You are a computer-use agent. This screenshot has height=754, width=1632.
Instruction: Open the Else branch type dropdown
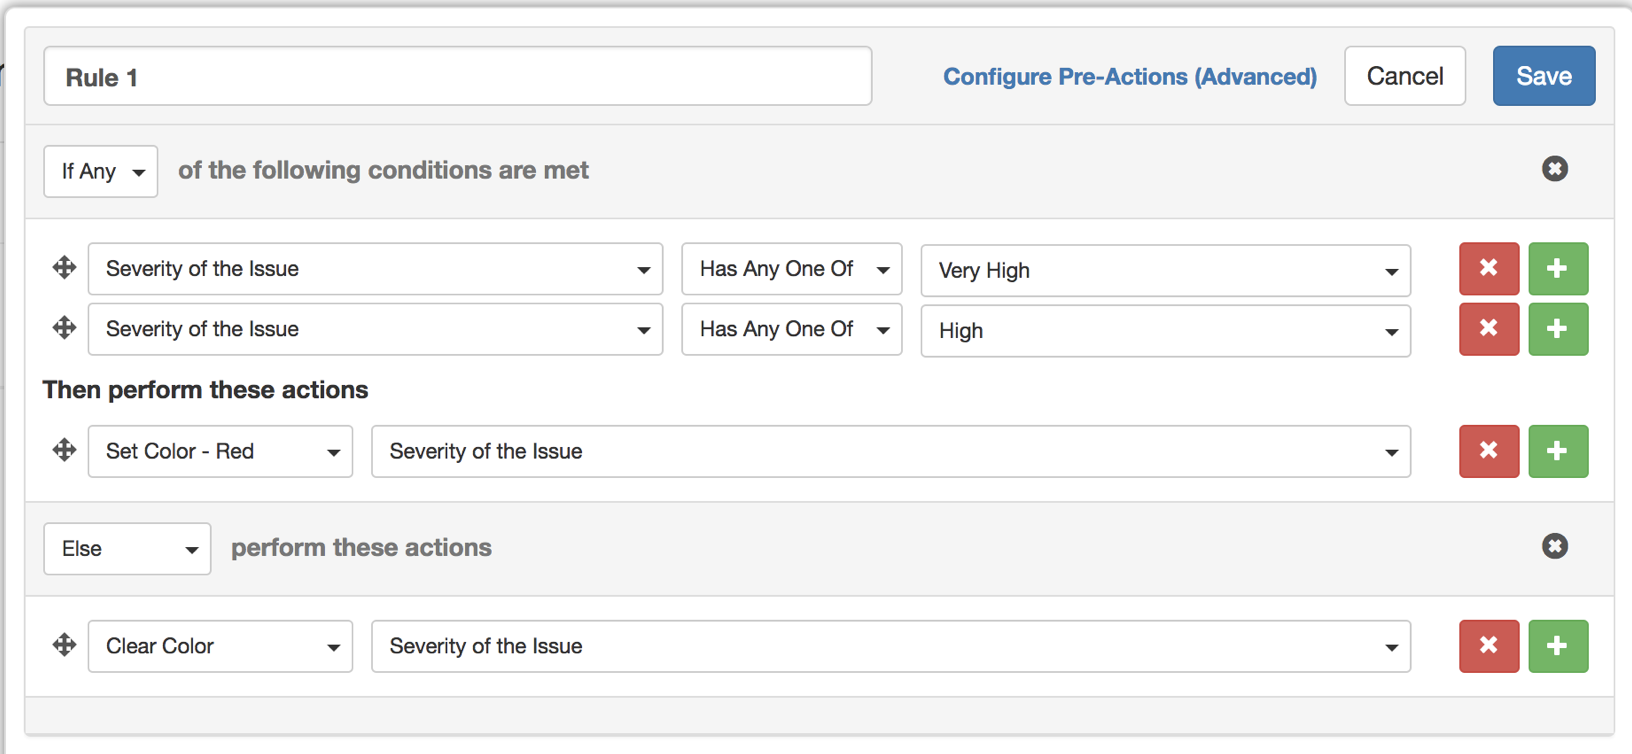[x=127, y=549]
